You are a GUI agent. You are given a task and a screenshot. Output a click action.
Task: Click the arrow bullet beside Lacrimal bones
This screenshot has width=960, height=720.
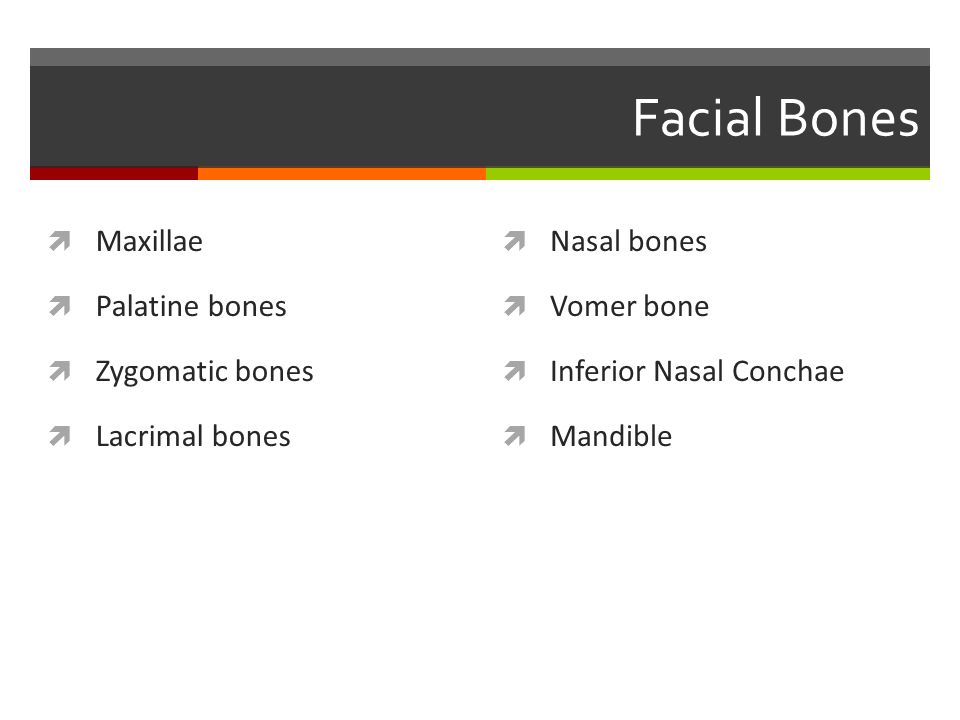pyautogui.click(x=60, y=436)
